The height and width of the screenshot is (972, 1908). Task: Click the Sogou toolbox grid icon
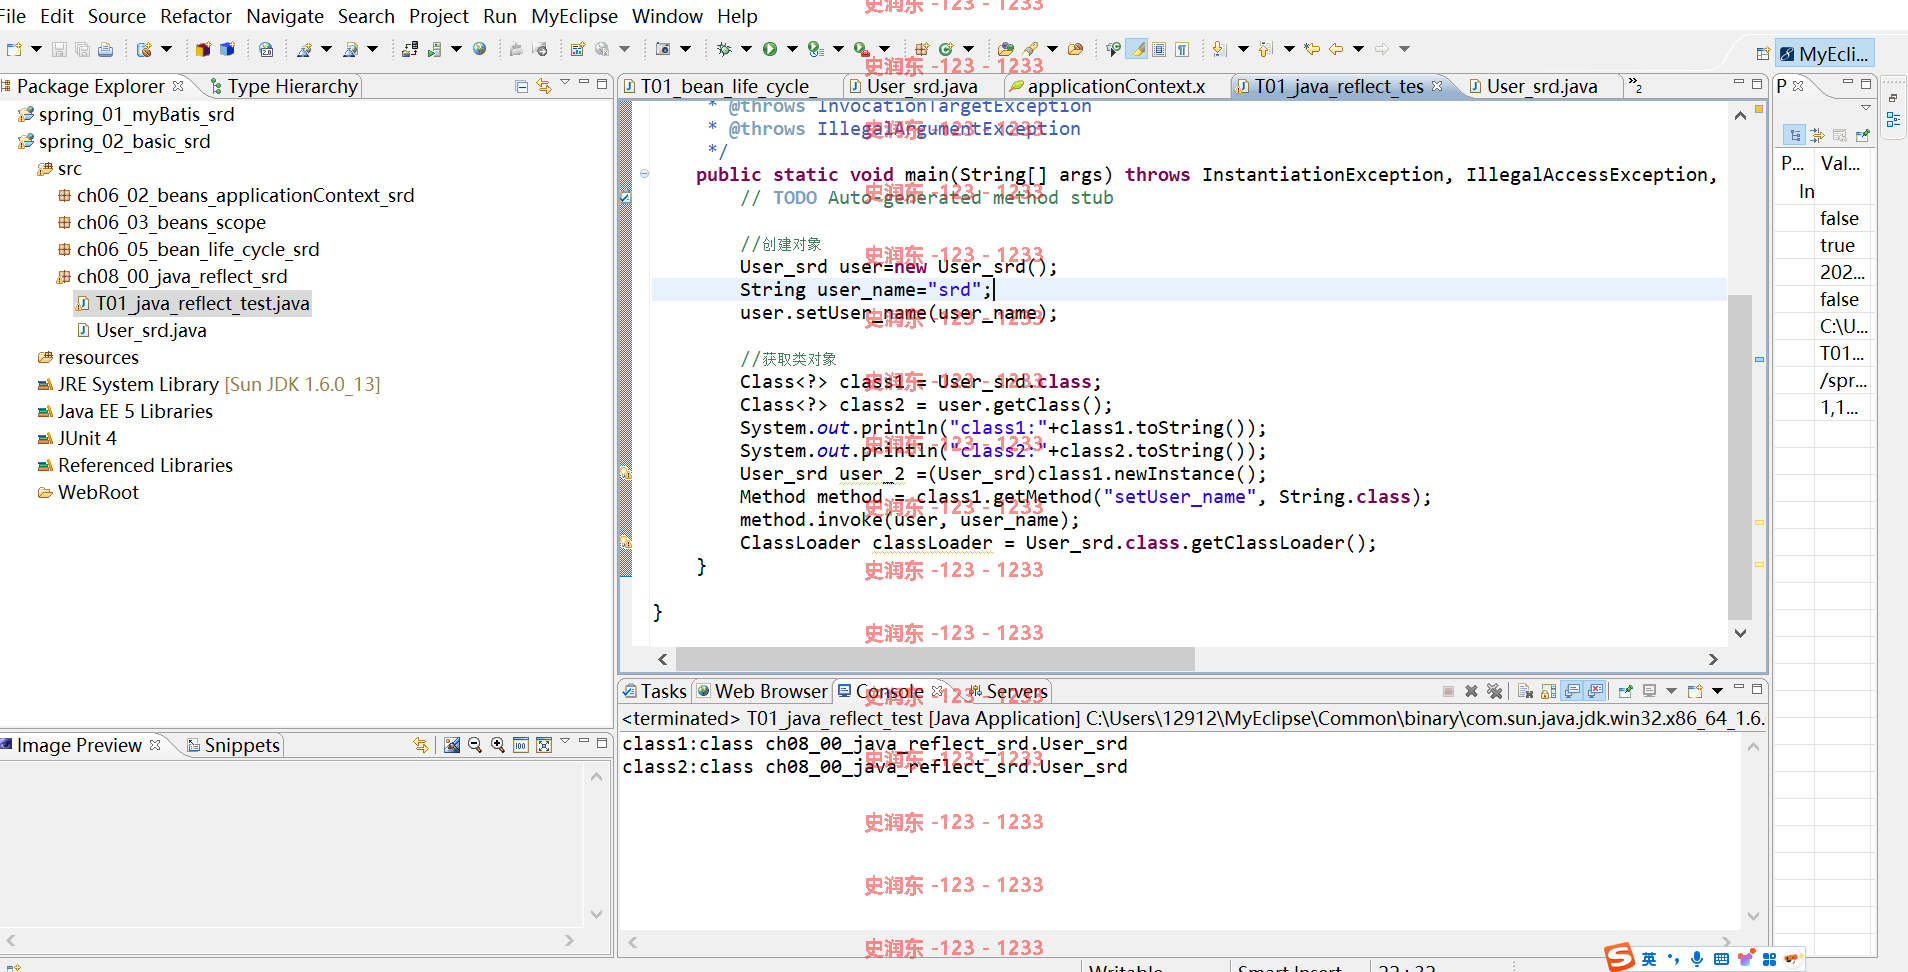pyautogui.click(x=1769, y=959)
